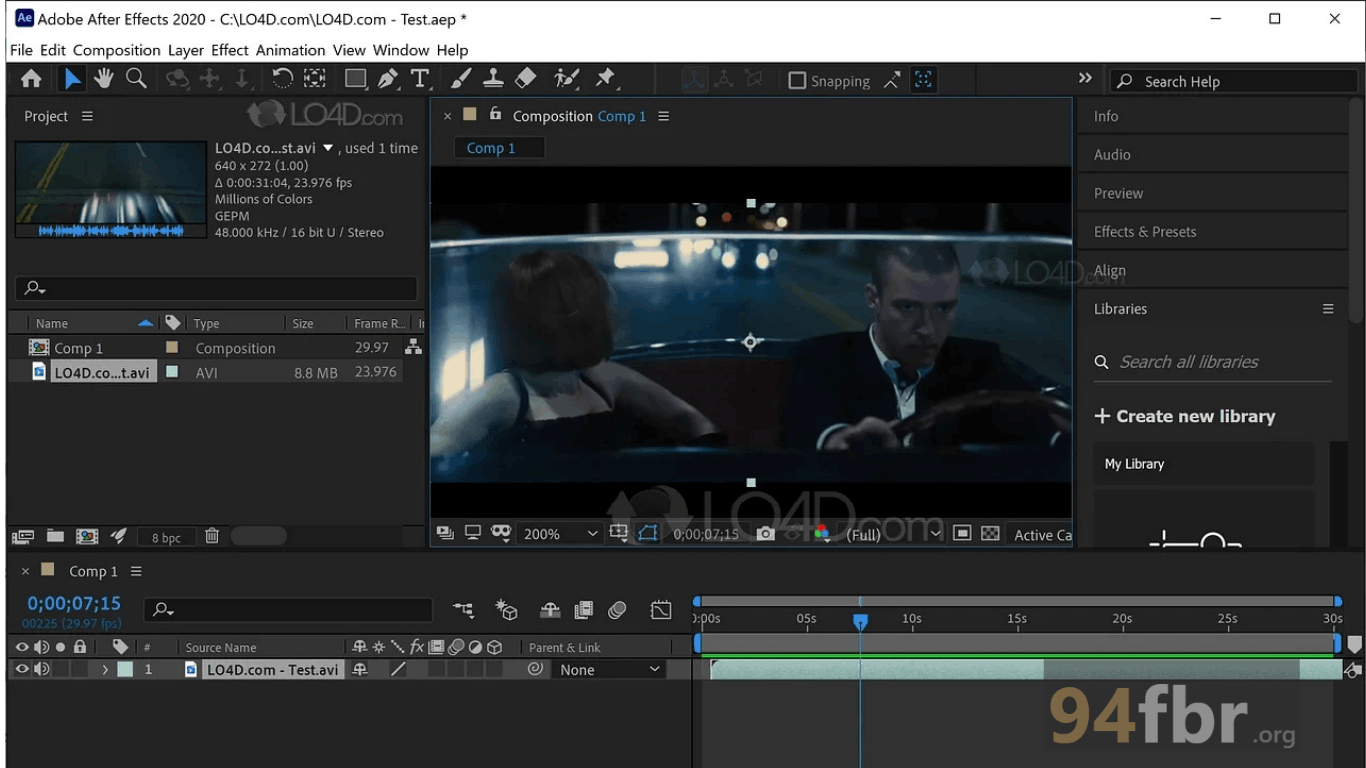Take a snapshot with the camera icon
Image resolution: width=1366 pixels, height=768 pixels.
pyautogui.click(x=766, y=534)
